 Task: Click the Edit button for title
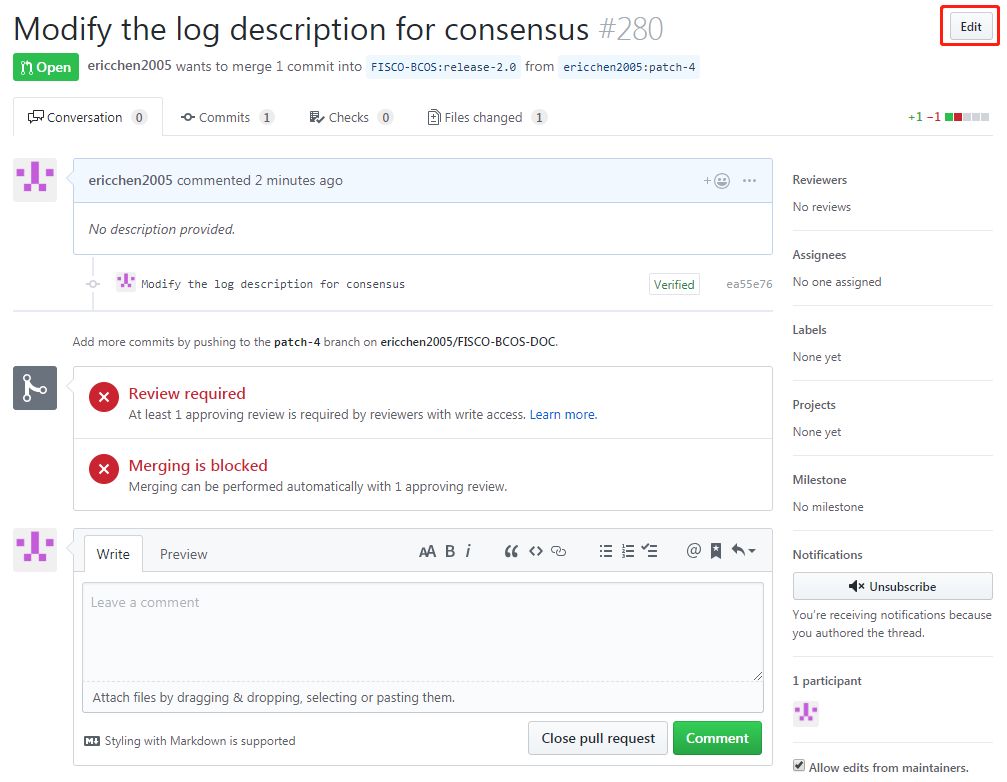(x=970, y=27)
